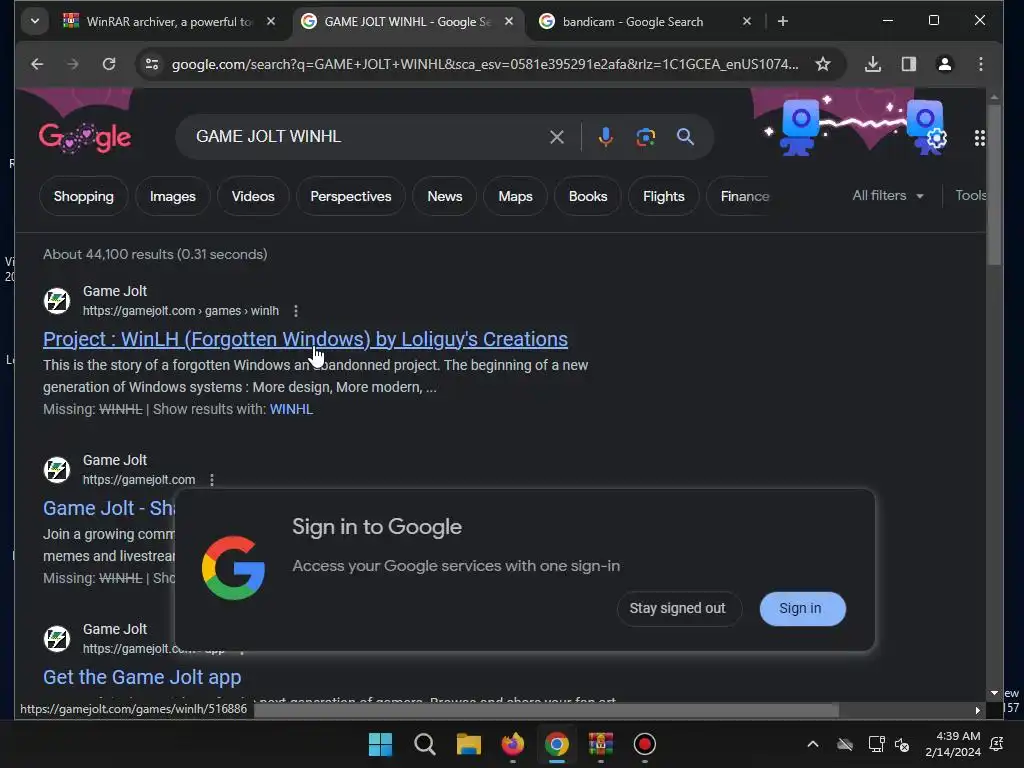Viewport: 1024px width, 768px height.
Task: Submit search with magnifier icon
Action: 685,137
